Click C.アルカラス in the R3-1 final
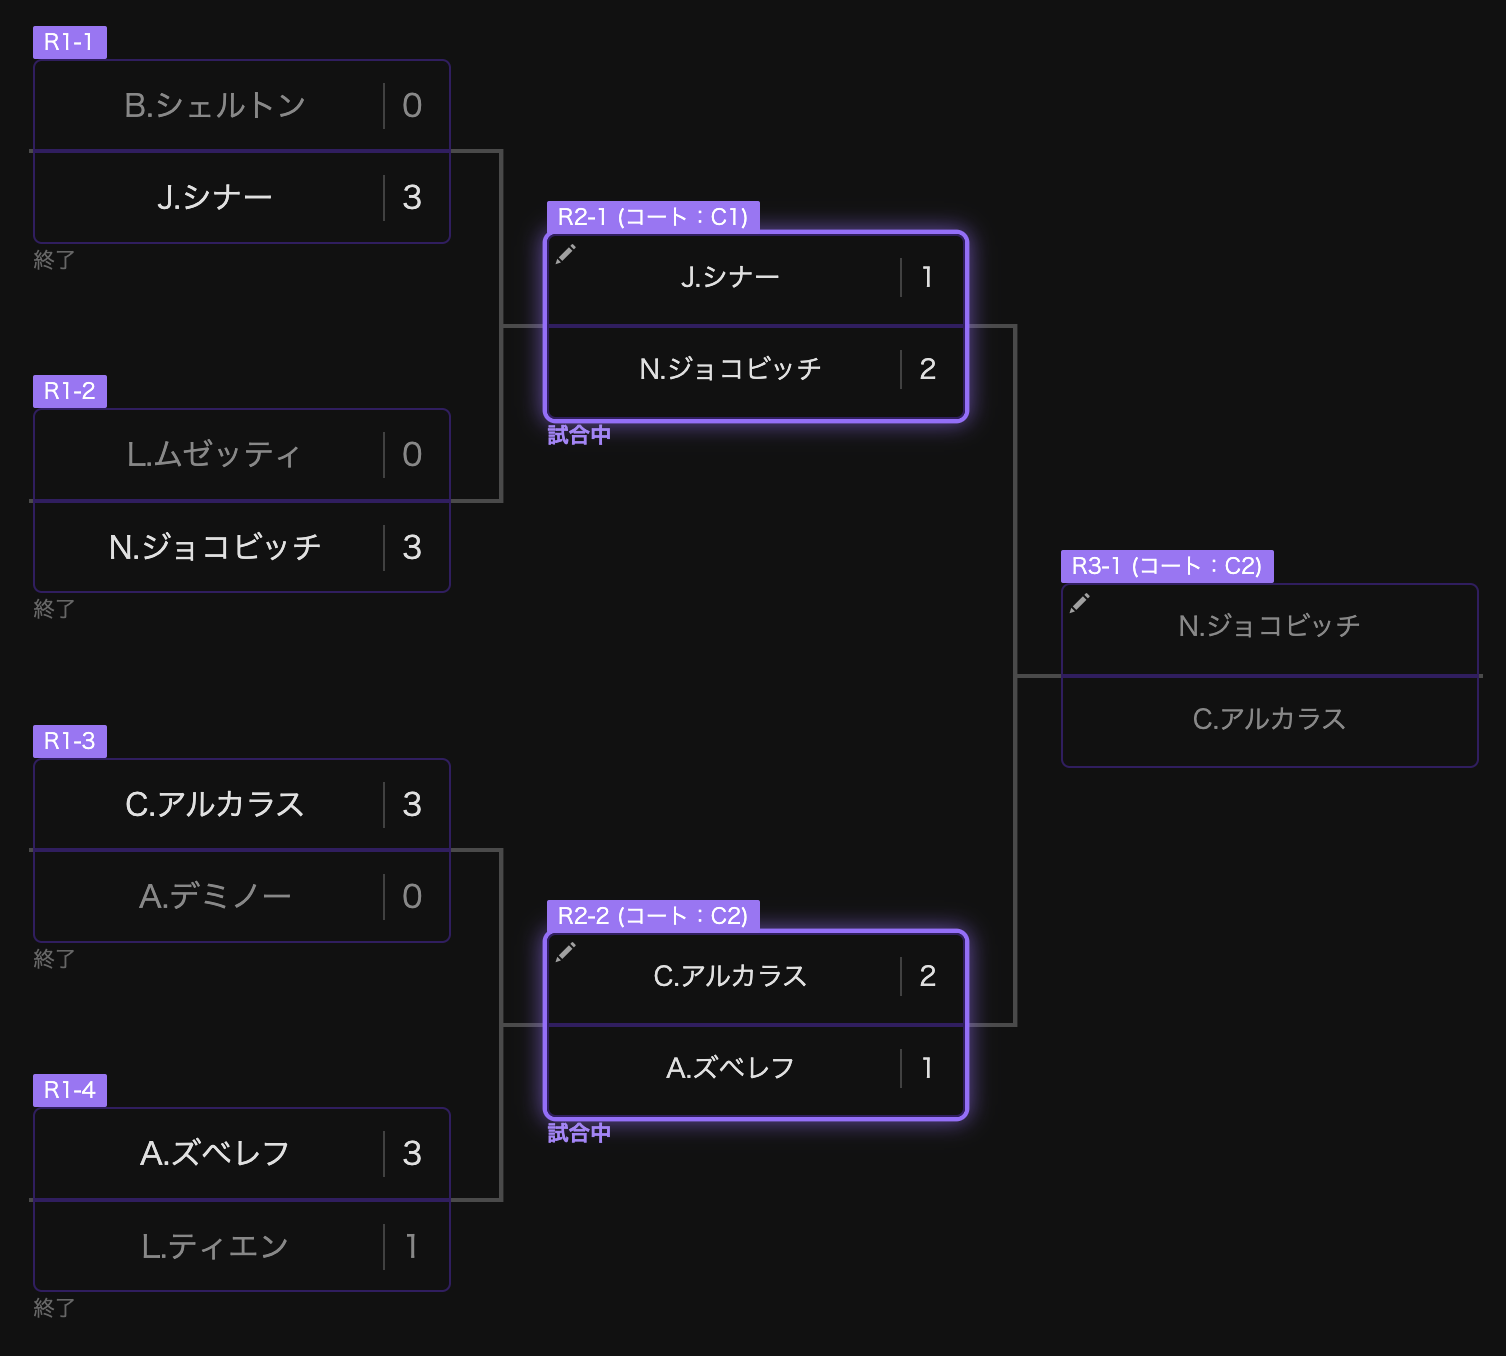The height and width of the screenshot is (1356, 1506). click(1270, 719)
